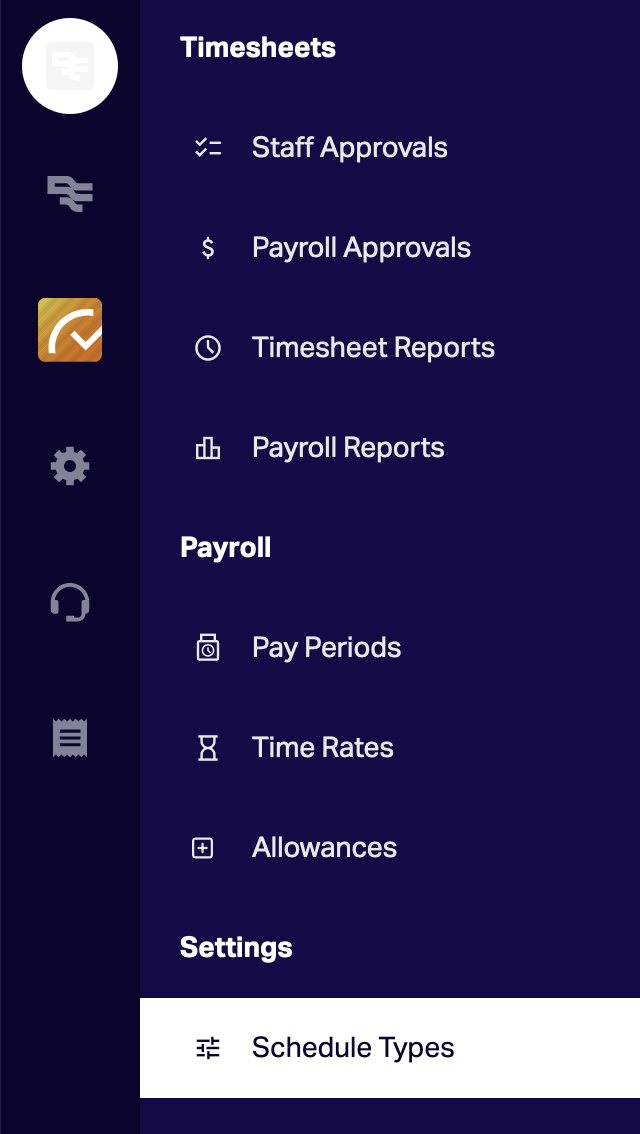Open the receipt billing icon
Viewport: 640px width, 1134px height.
(x=70, y=738)
